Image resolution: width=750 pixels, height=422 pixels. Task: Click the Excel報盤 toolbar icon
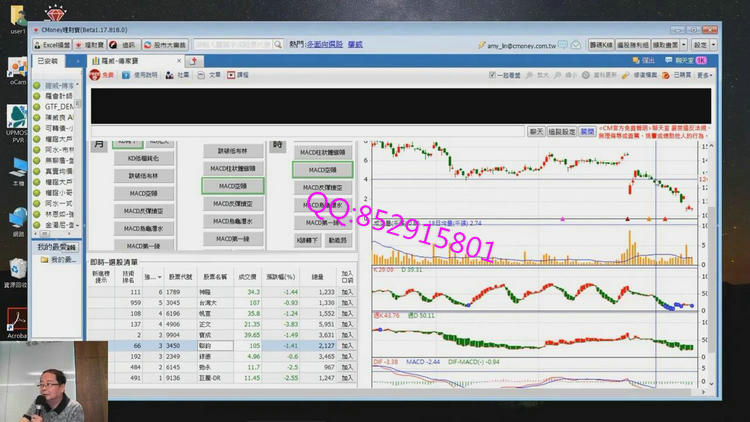tap(52, 45)
